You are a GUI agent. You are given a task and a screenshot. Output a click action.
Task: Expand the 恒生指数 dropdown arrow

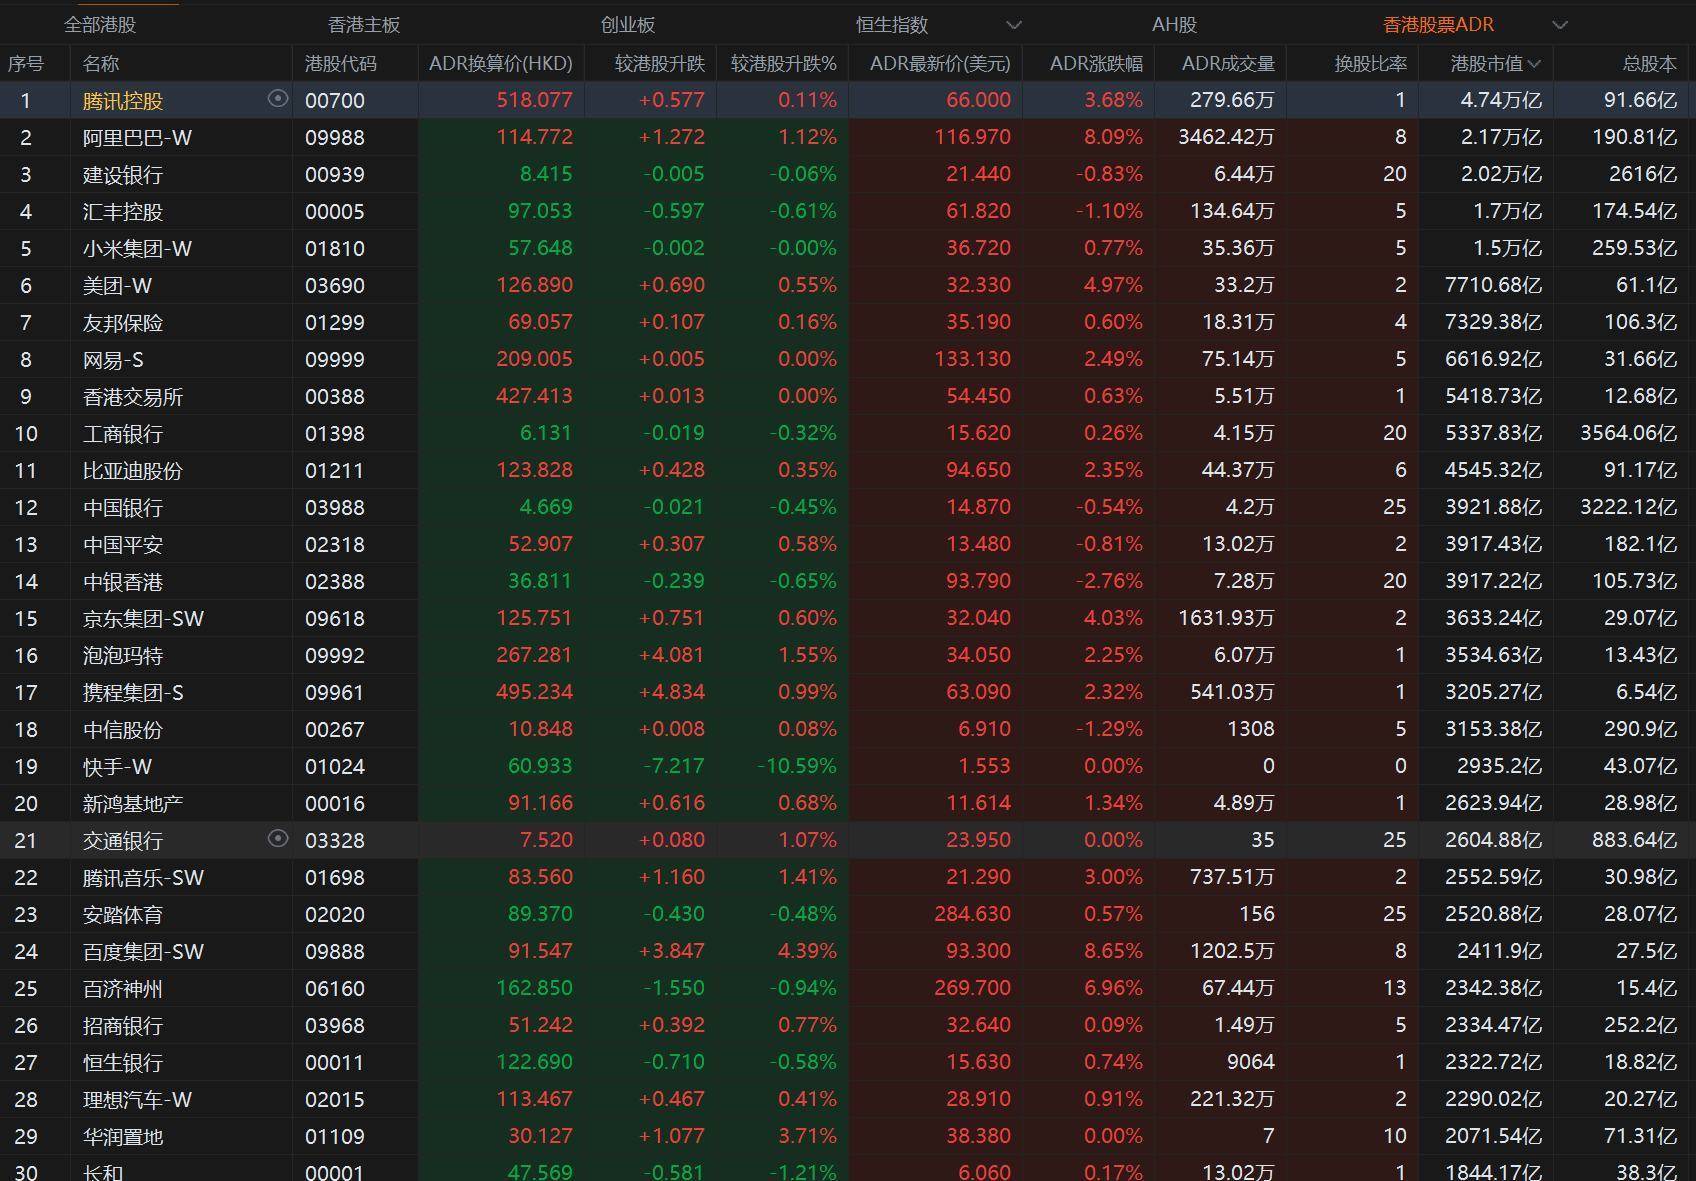1013,25
